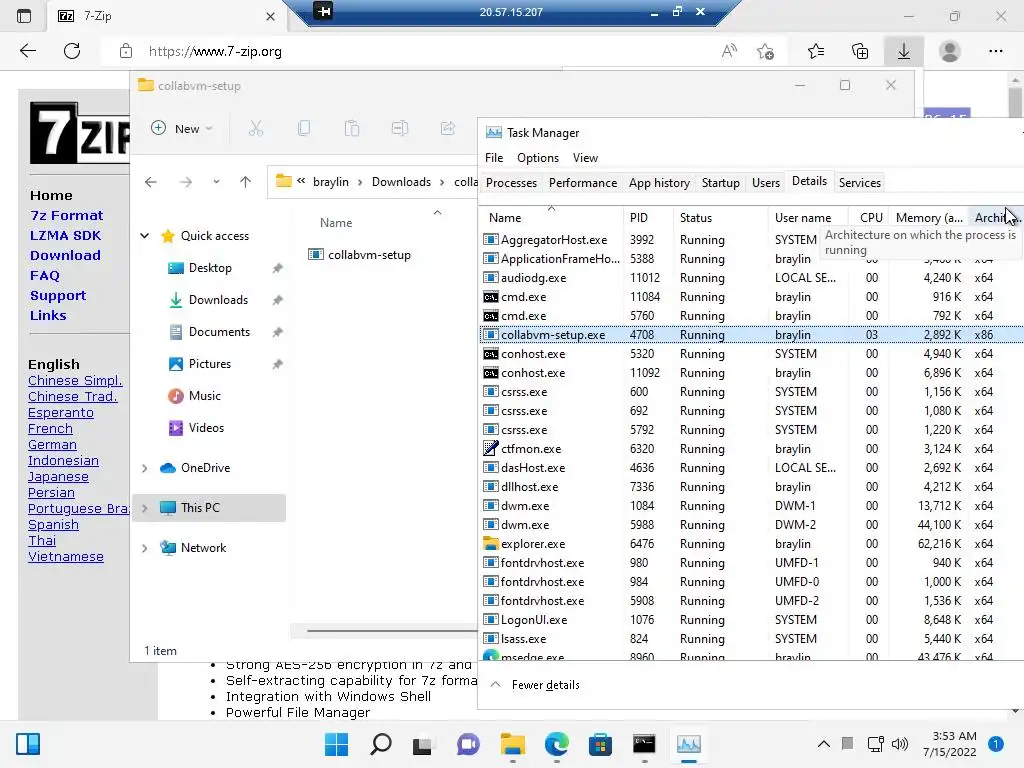Screen dimensions: 1024x768
Task: Add this page to favorites
Action: 765,51
